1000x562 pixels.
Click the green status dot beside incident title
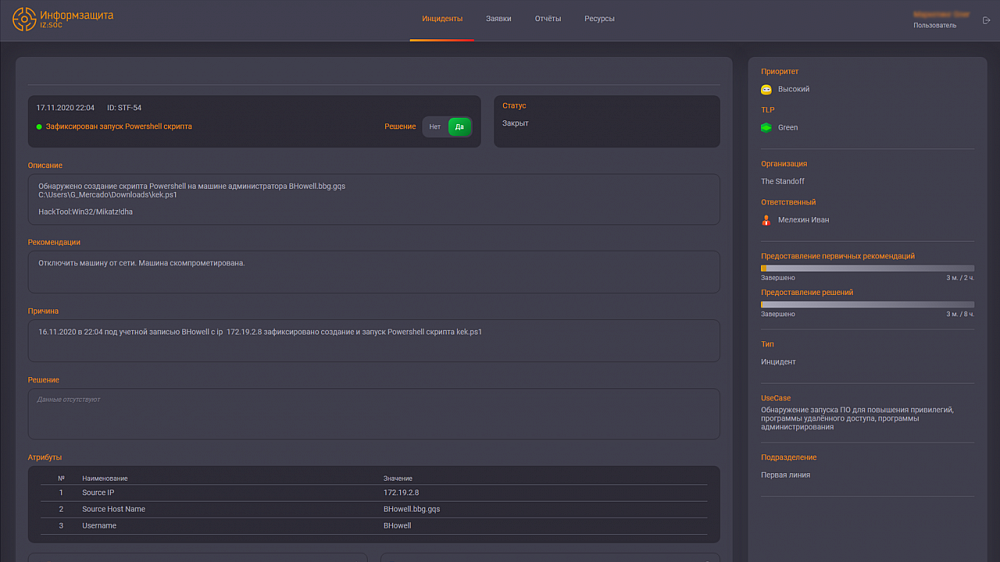39,127
